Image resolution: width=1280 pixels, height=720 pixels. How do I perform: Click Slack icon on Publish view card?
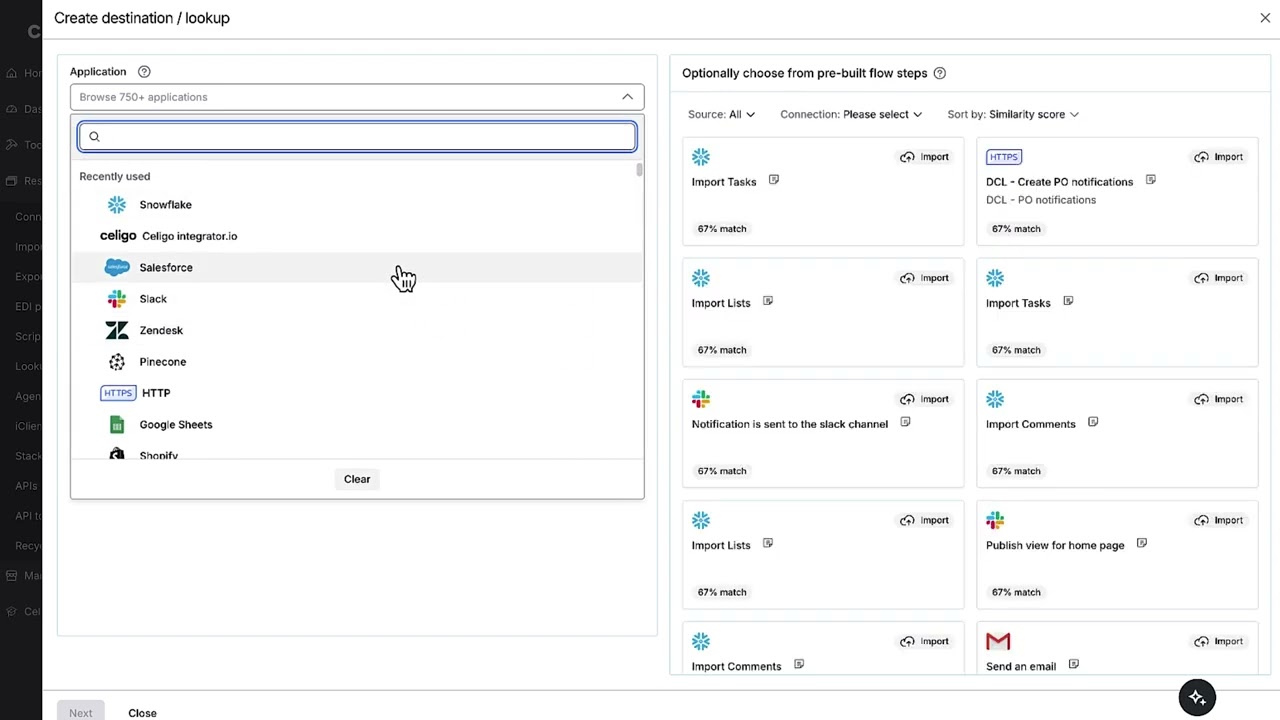[995, 520]
